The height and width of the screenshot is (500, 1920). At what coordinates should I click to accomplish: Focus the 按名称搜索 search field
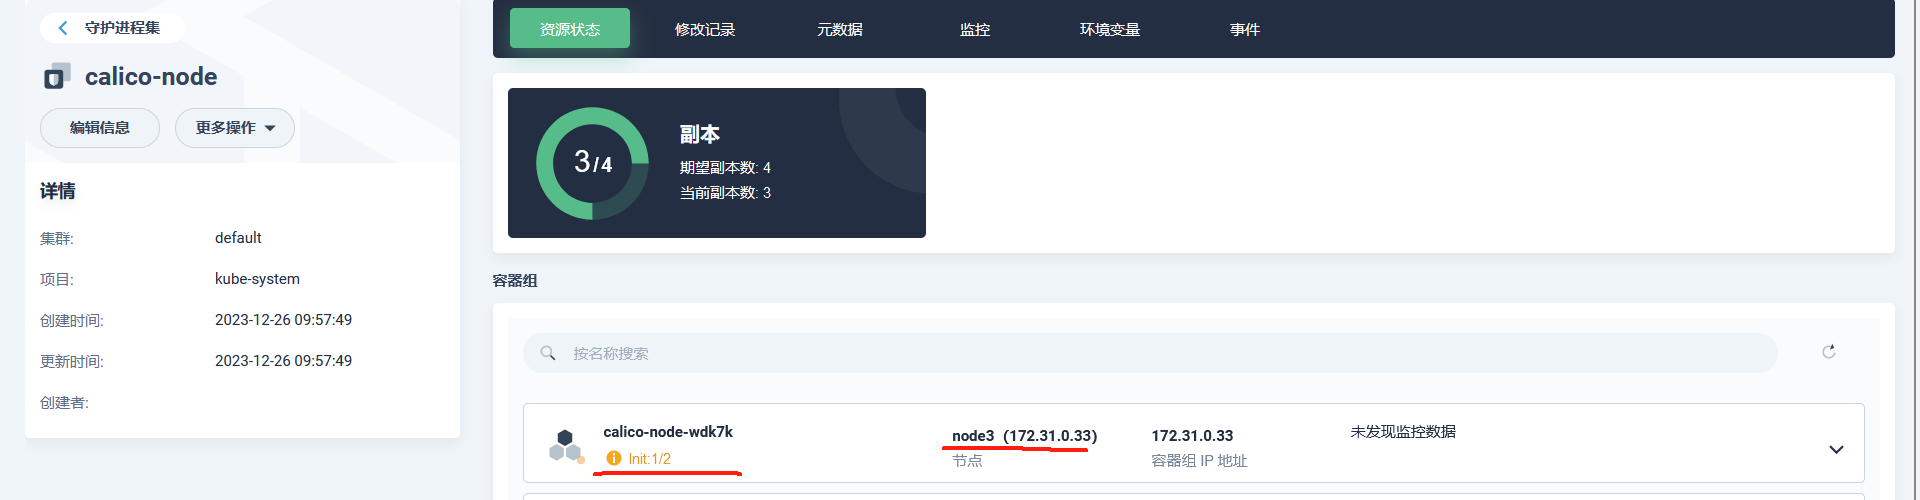point(1150,353)
